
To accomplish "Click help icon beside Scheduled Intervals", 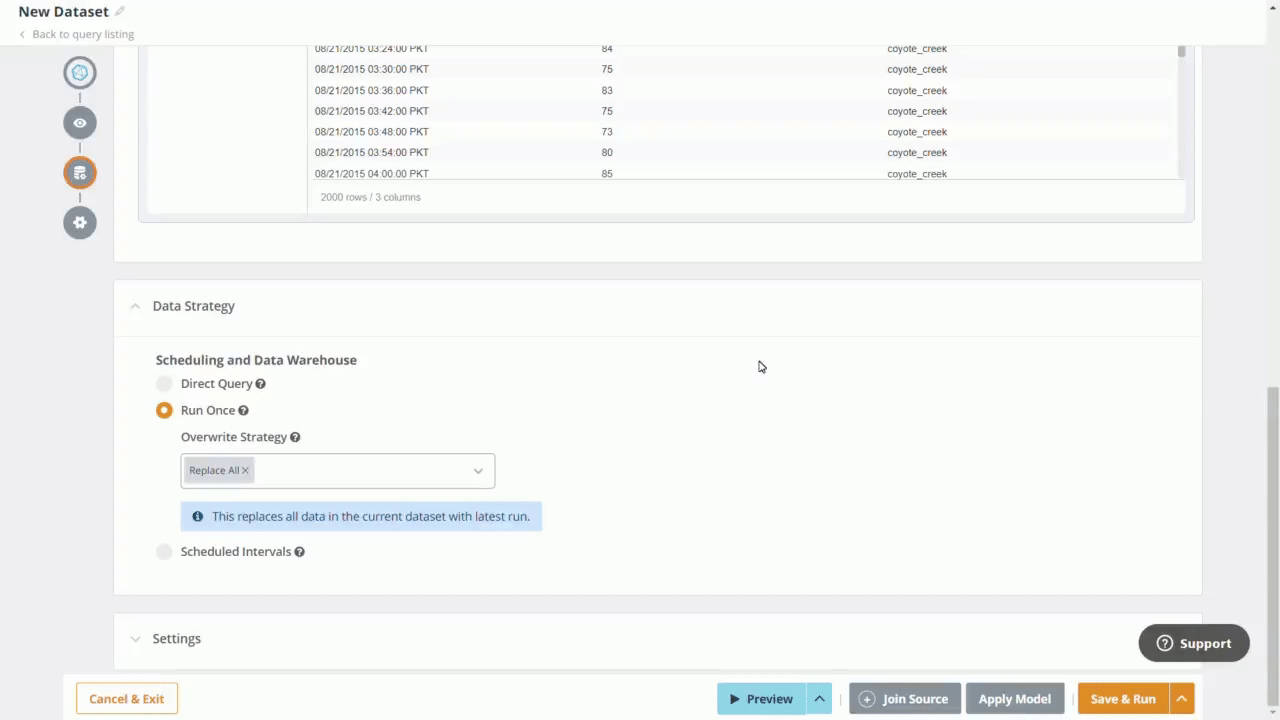I will click(299, 552).
